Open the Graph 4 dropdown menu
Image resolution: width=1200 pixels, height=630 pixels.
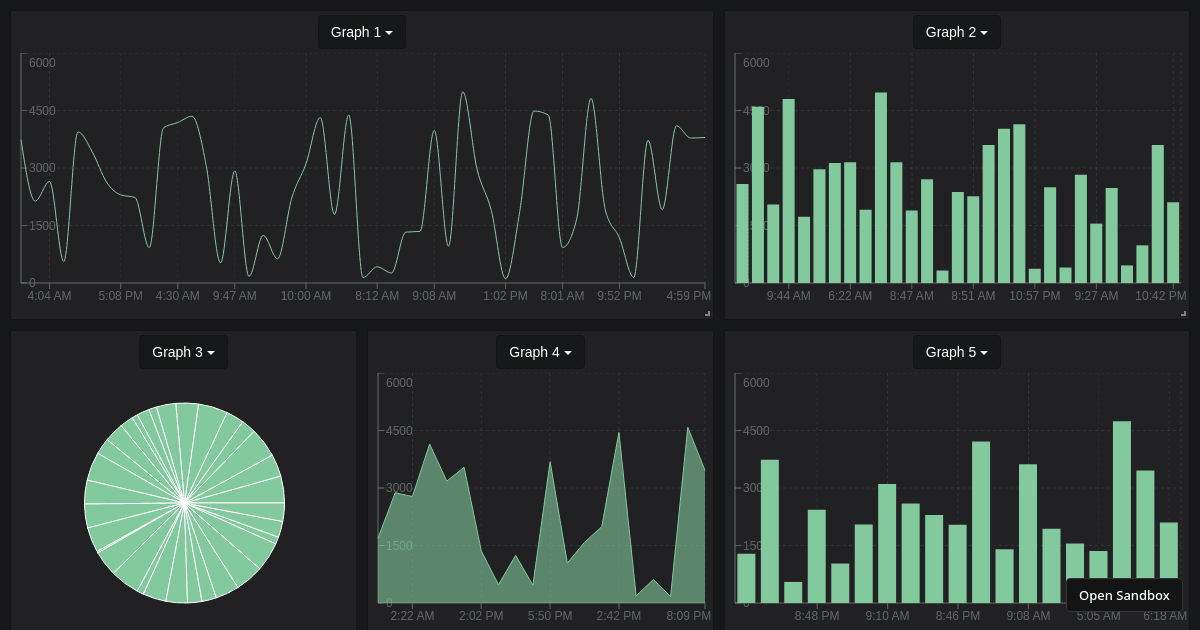(x=540, y=351)
